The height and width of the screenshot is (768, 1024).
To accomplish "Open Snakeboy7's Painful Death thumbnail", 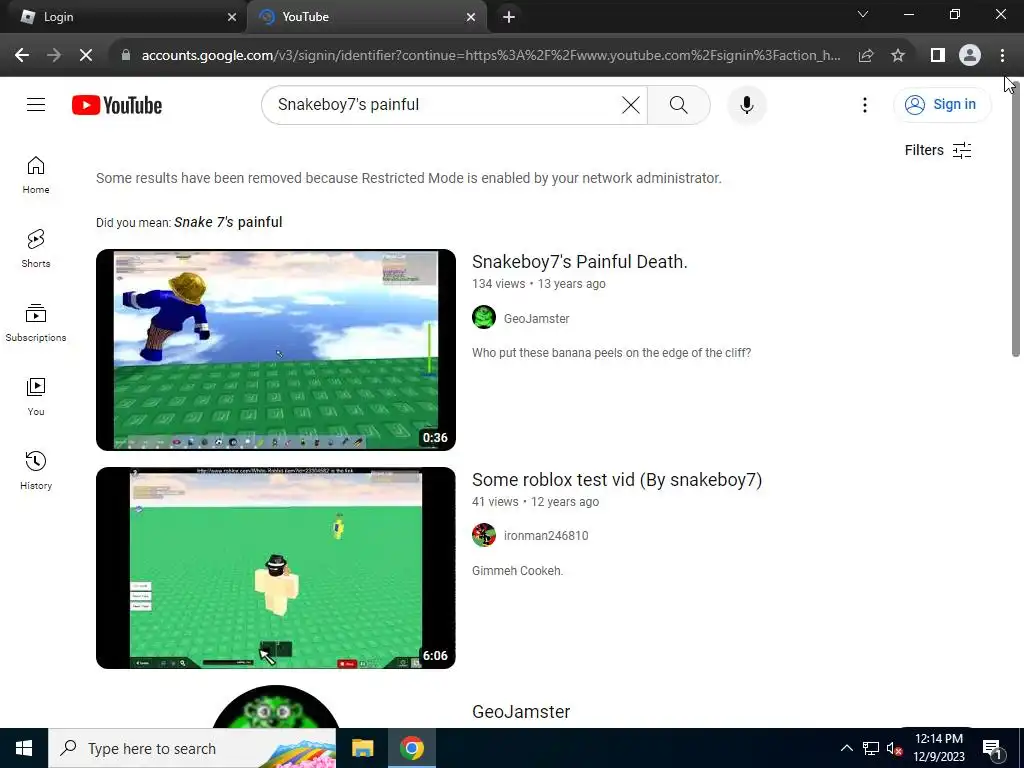I will pos(276,349).
